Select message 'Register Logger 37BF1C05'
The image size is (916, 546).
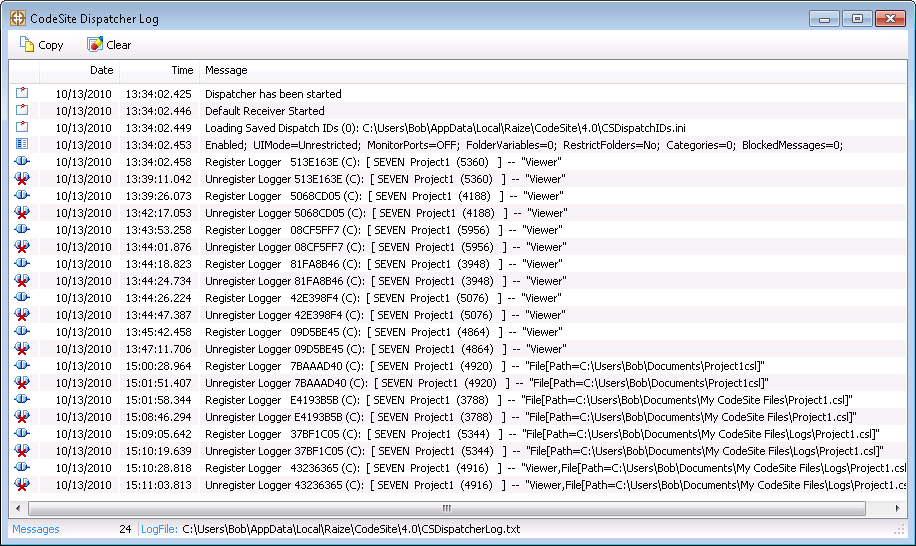(x=542, y=434)
